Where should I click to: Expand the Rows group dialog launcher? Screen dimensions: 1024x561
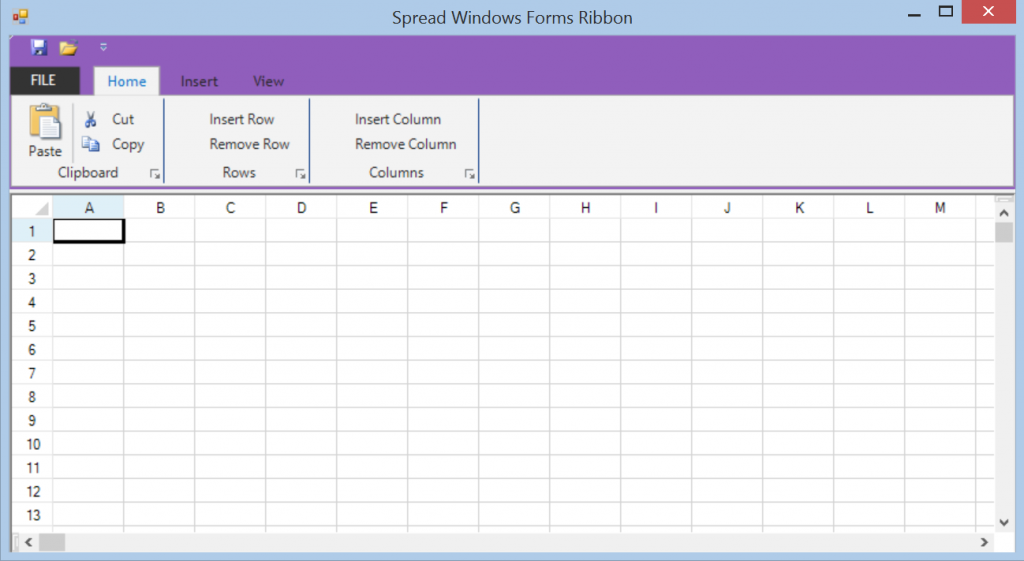(300, 174)
